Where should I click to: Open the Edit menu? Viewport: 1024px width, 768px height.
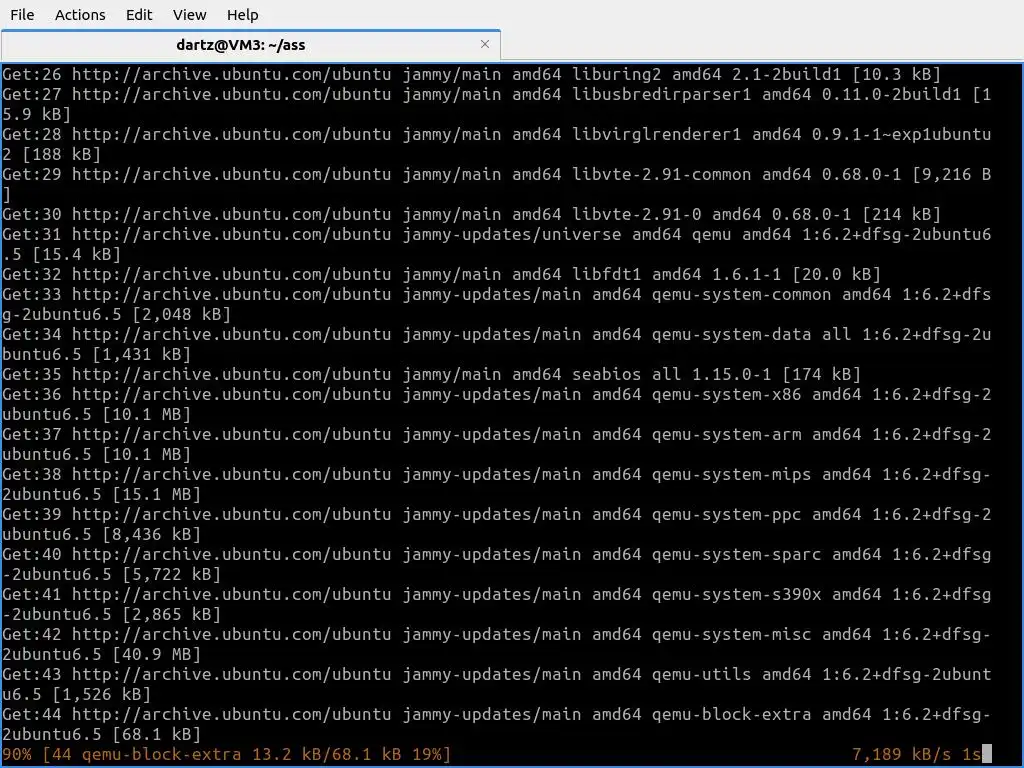[x=138, y=14]
